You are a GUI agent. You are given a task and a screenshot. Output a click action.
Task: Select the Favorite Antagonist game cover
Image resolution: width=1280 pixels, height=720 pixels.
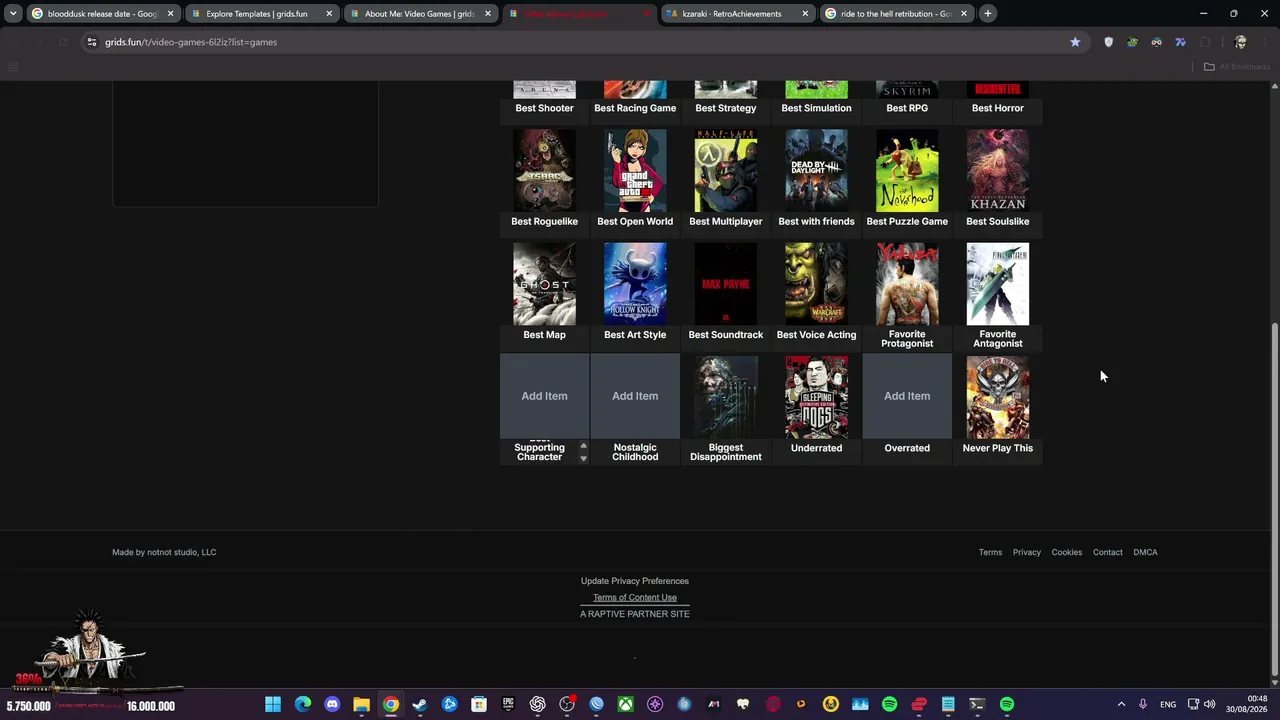pyautogui.click(x=998, y=284)
